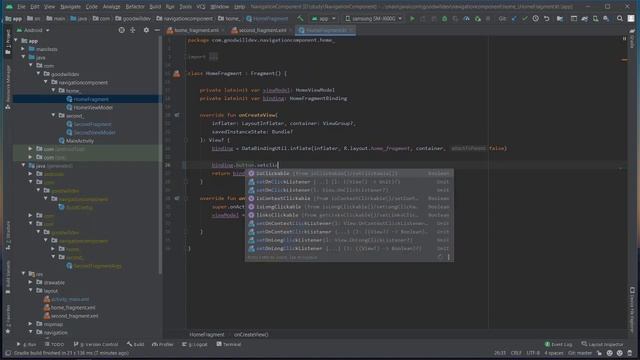Switch to home_fragment.xml editor tab

196,30
